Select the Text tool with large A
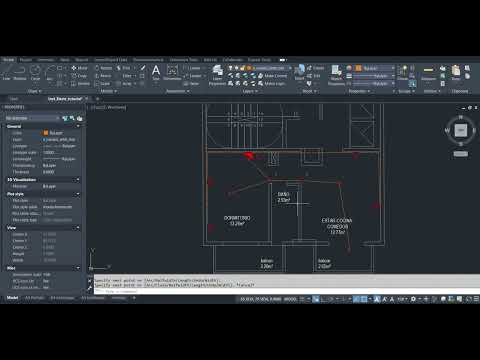Viewport: 480px width, 360px height. coord(156,72)
